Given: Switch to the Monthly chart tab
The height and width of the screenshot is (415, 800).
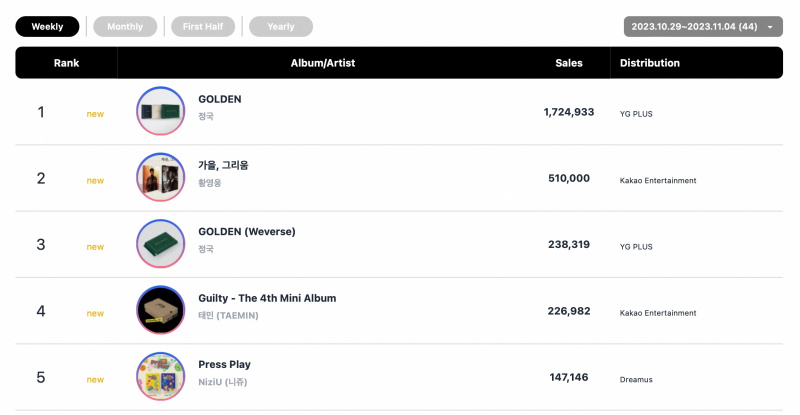Looking at the screenshot, I should pyautogui.click(x=125, y=27).
